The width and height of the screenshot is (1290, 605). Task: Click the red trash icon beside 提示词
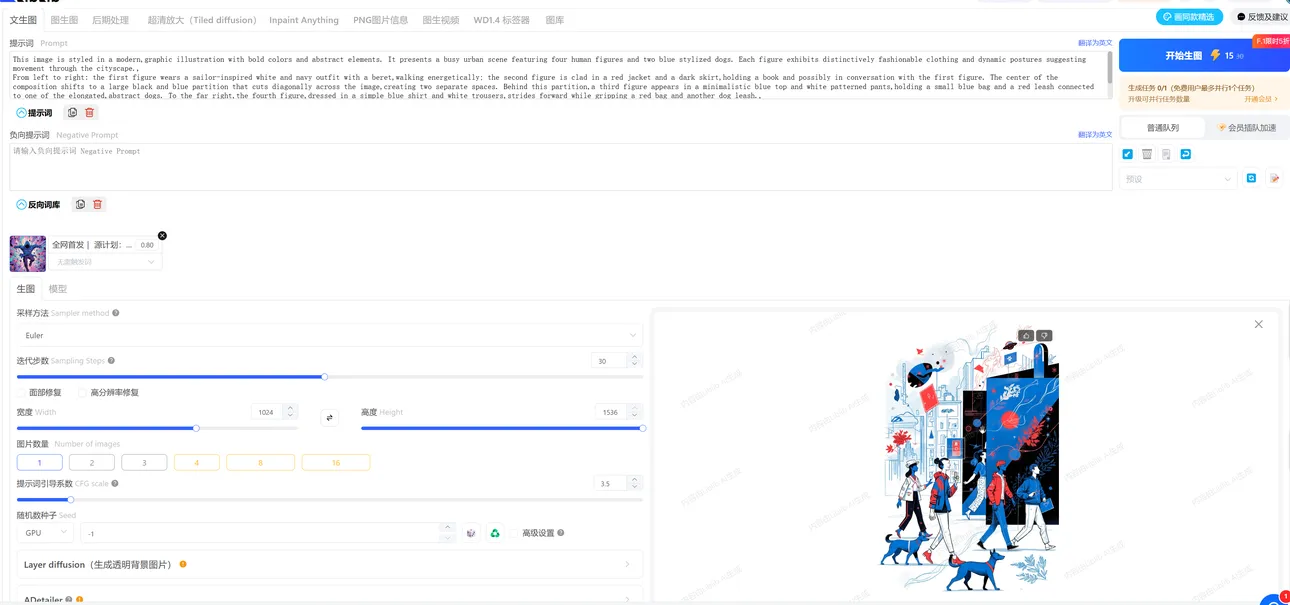pyautogui.click(x=90, y=113)
